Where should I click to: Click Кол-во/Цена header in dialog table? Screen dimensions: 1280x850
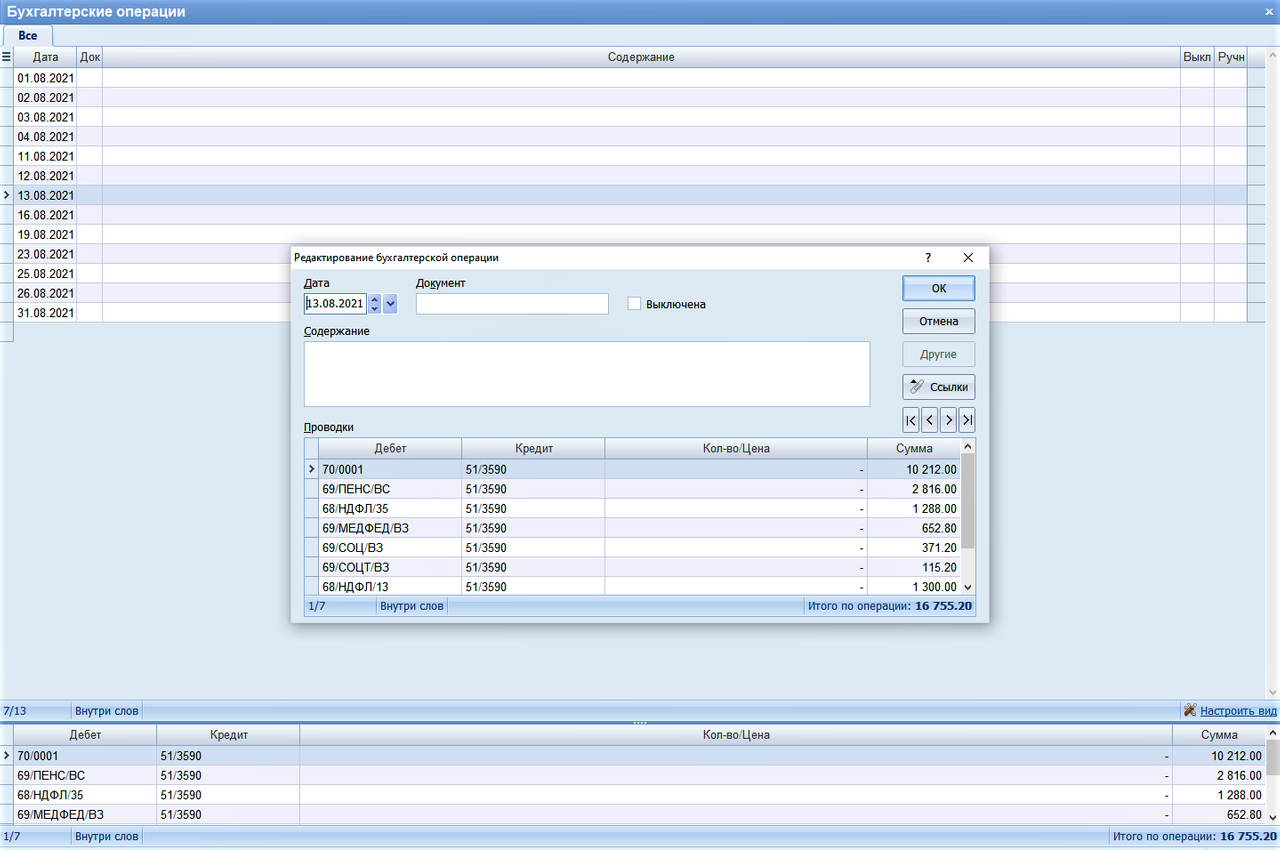pyautogui.click(x=736, y=448)
